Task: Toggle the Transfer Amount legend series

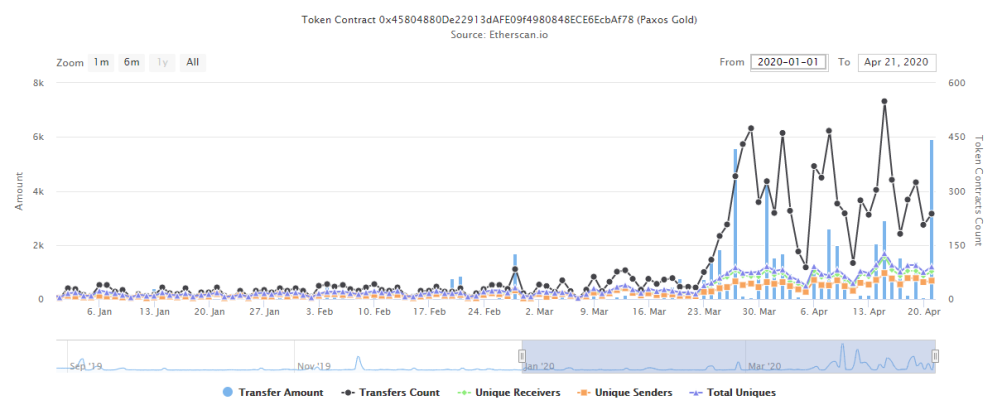Action: 274,392
